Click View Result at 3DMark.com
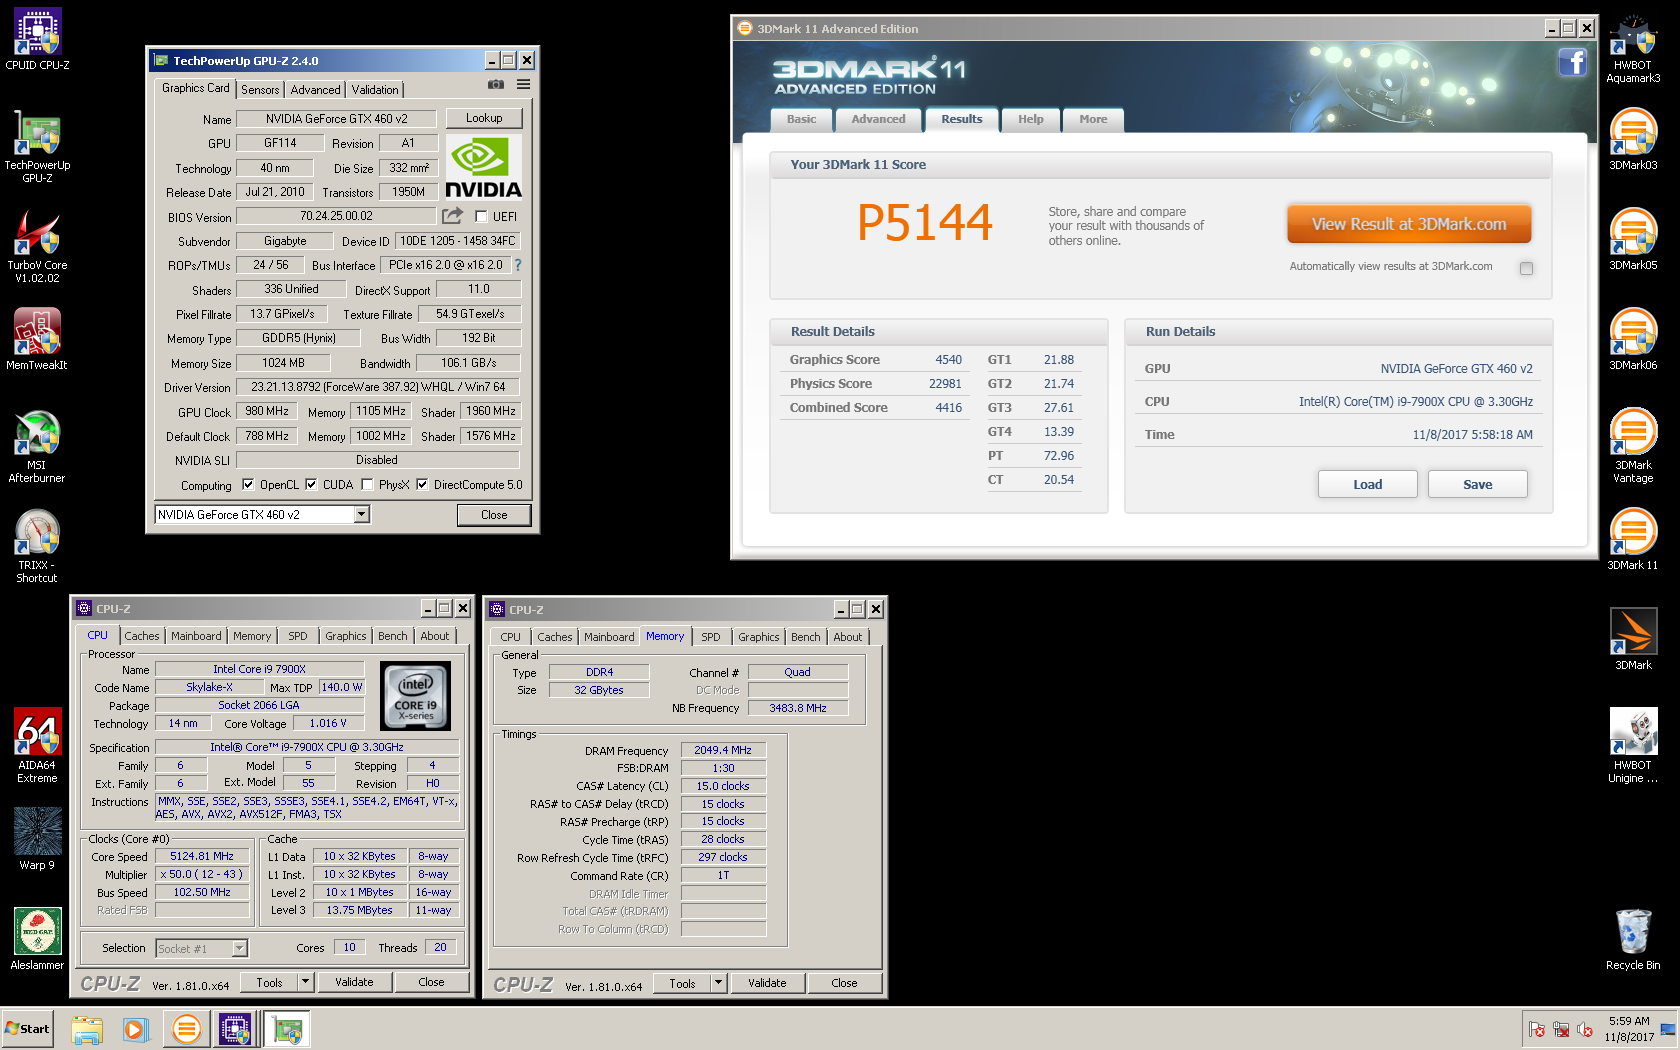 pyautogui.click(x=1409, y=224)
